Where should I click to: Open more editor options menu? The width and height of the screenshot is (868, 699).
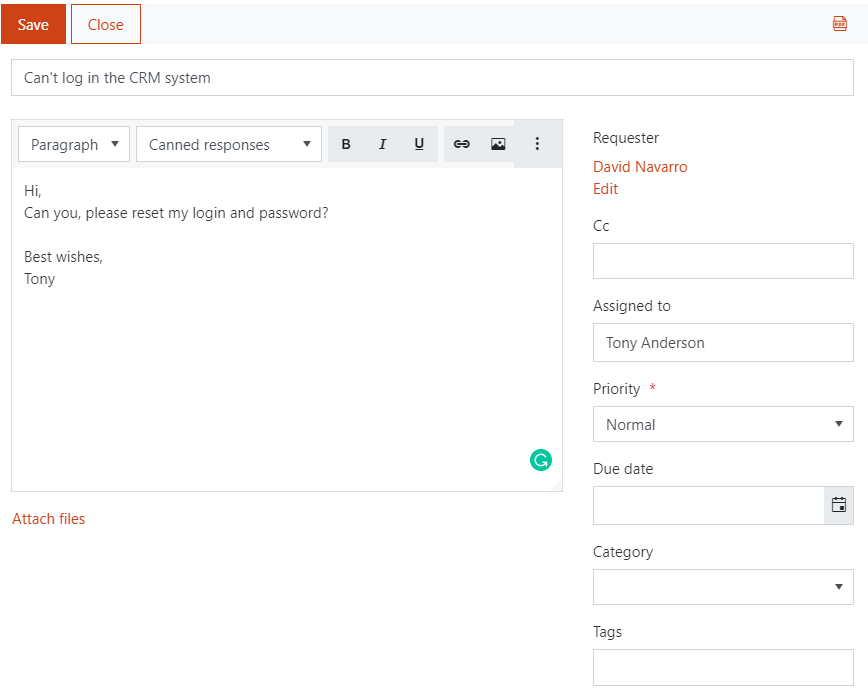click(537, 144)
